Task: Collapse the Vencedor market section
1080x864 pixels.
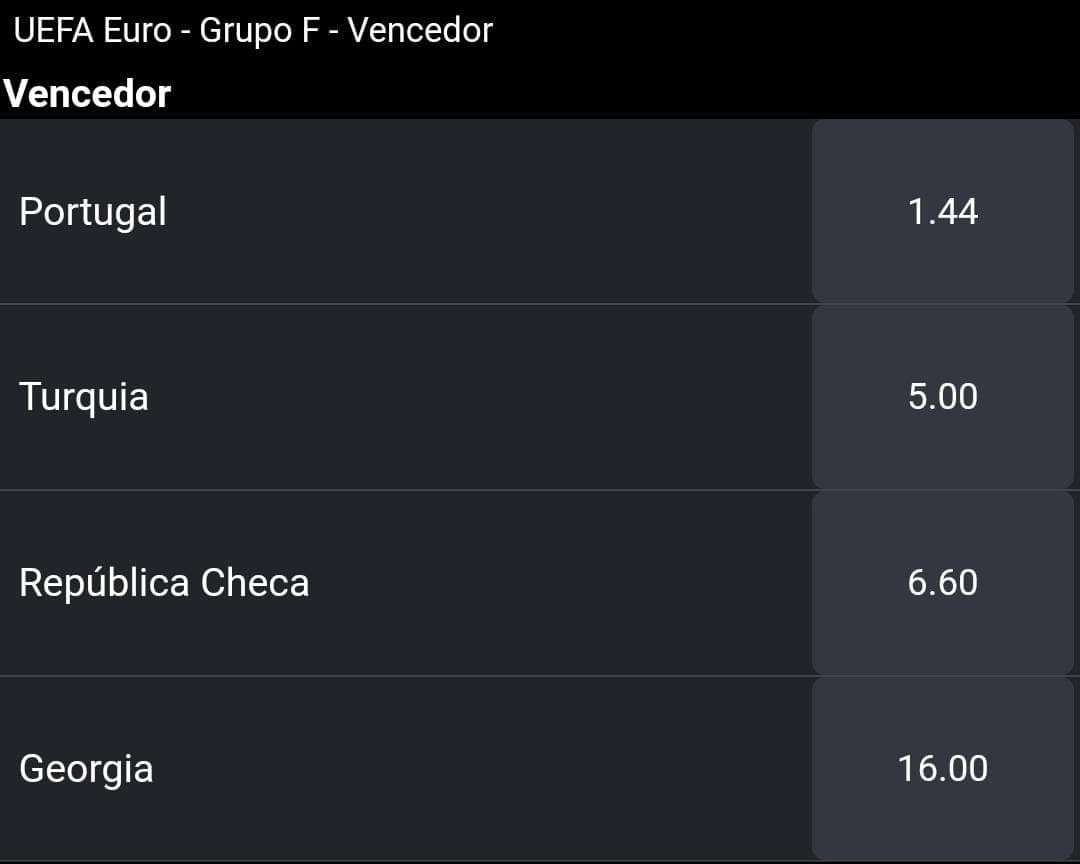Action: tap(87, 94)
